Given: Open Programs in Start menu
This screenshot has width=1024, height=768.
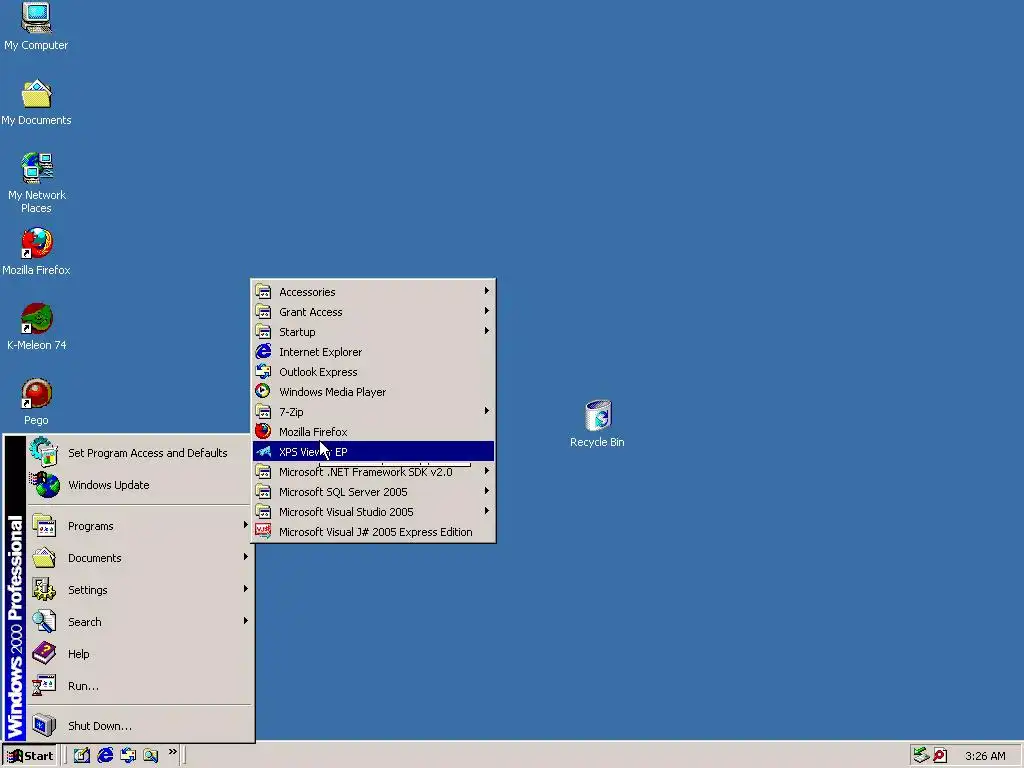Looking at the screenshot, I should point(139,526).
